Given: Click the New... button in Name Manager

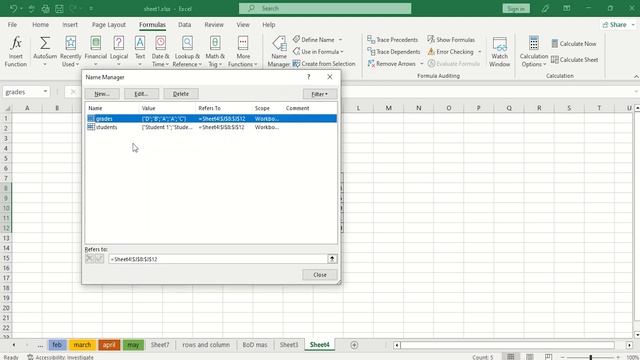Looking at the screenshot, I should pyautogui.click(x=102, y=94).
